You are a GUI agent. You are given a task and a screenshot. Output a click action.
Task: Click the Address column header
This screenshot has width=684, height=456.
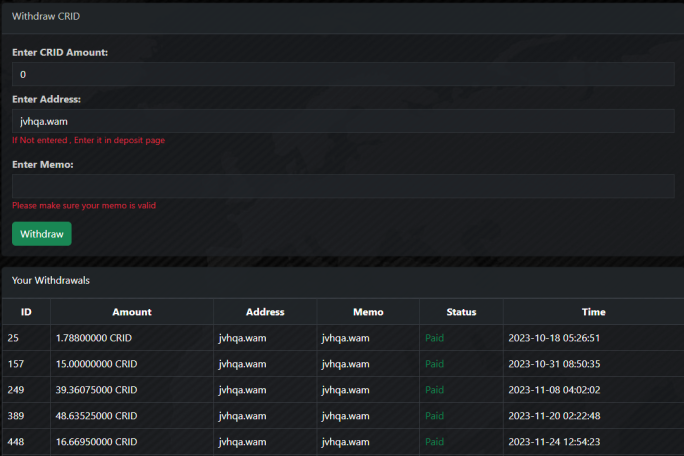pos(265,312)
